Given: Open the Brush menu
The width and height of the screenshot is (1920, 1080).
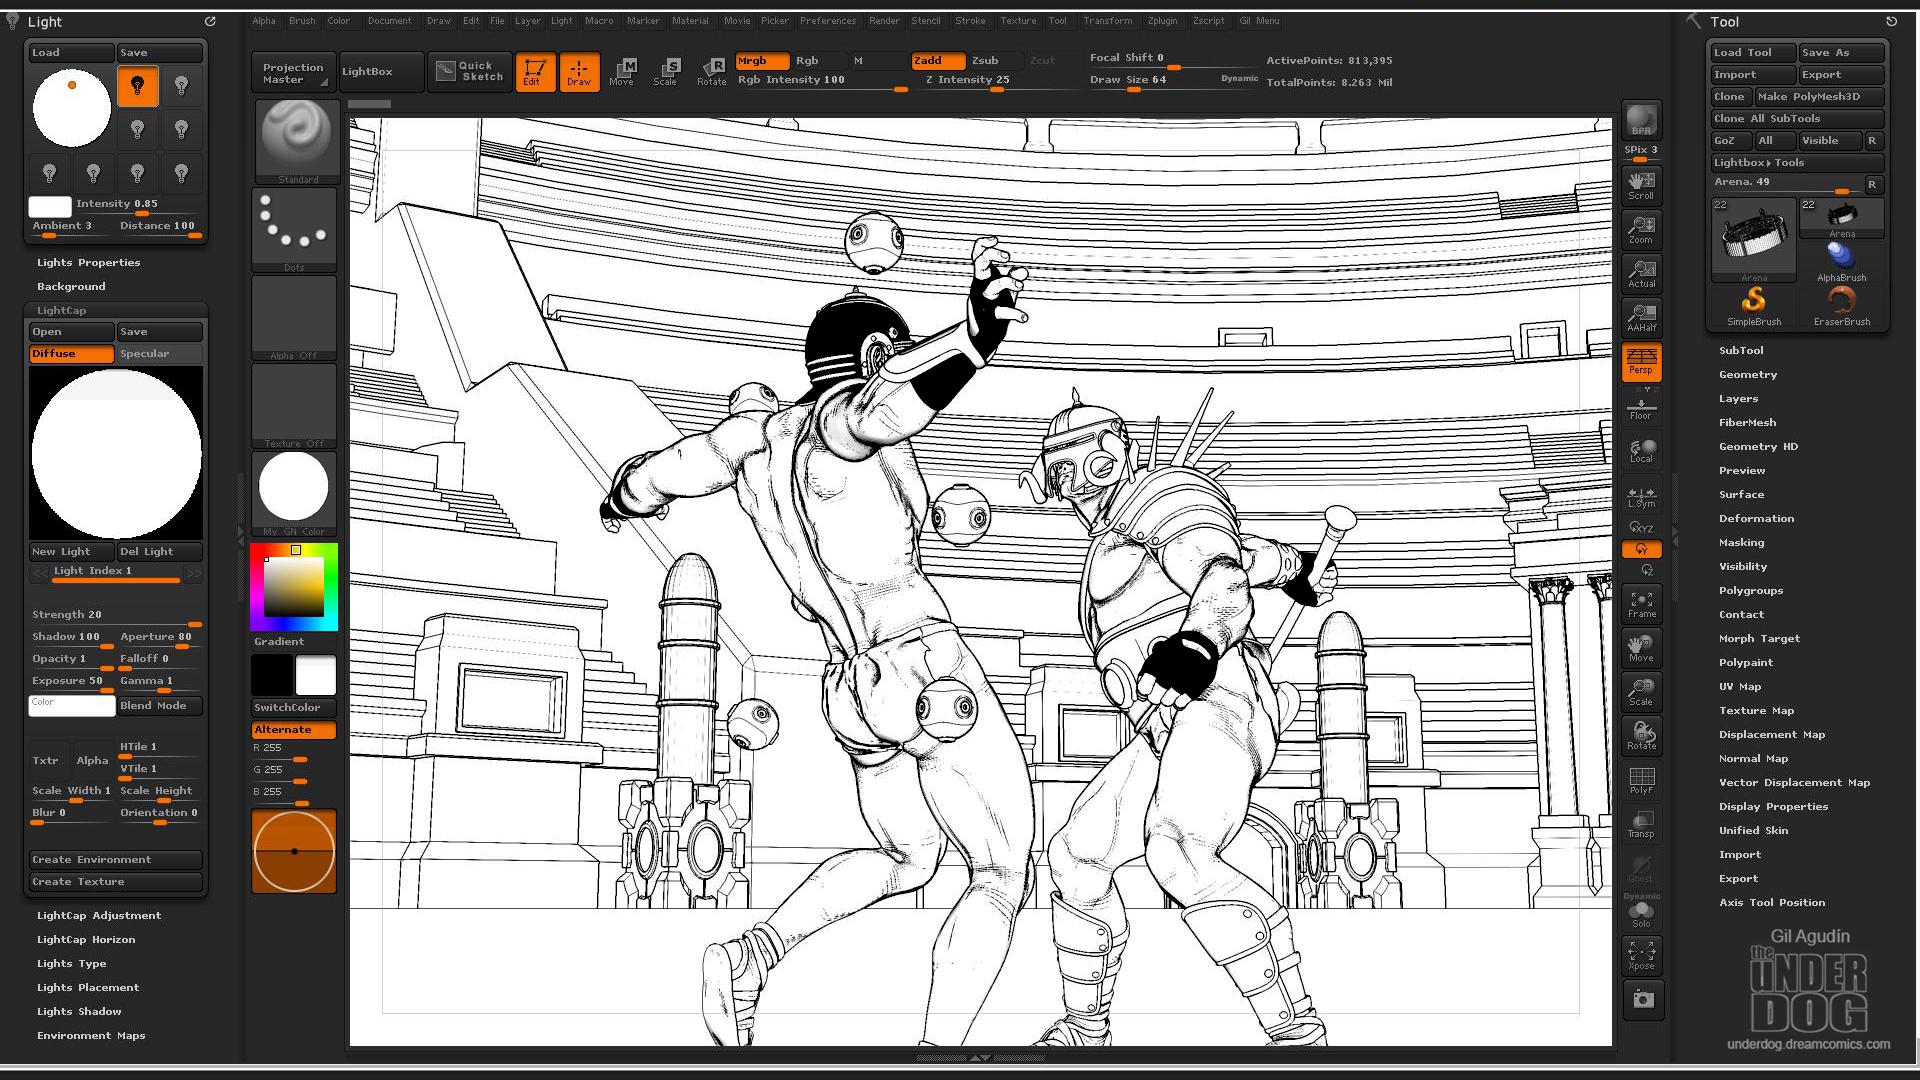Looking at the screenshot, I should [x=302, y=21].
